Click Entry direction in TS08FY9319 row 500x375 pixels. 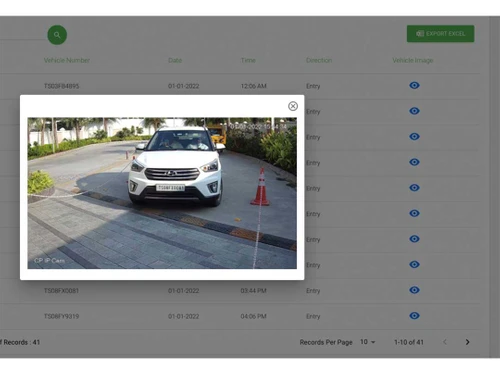[x=313, y=316]
